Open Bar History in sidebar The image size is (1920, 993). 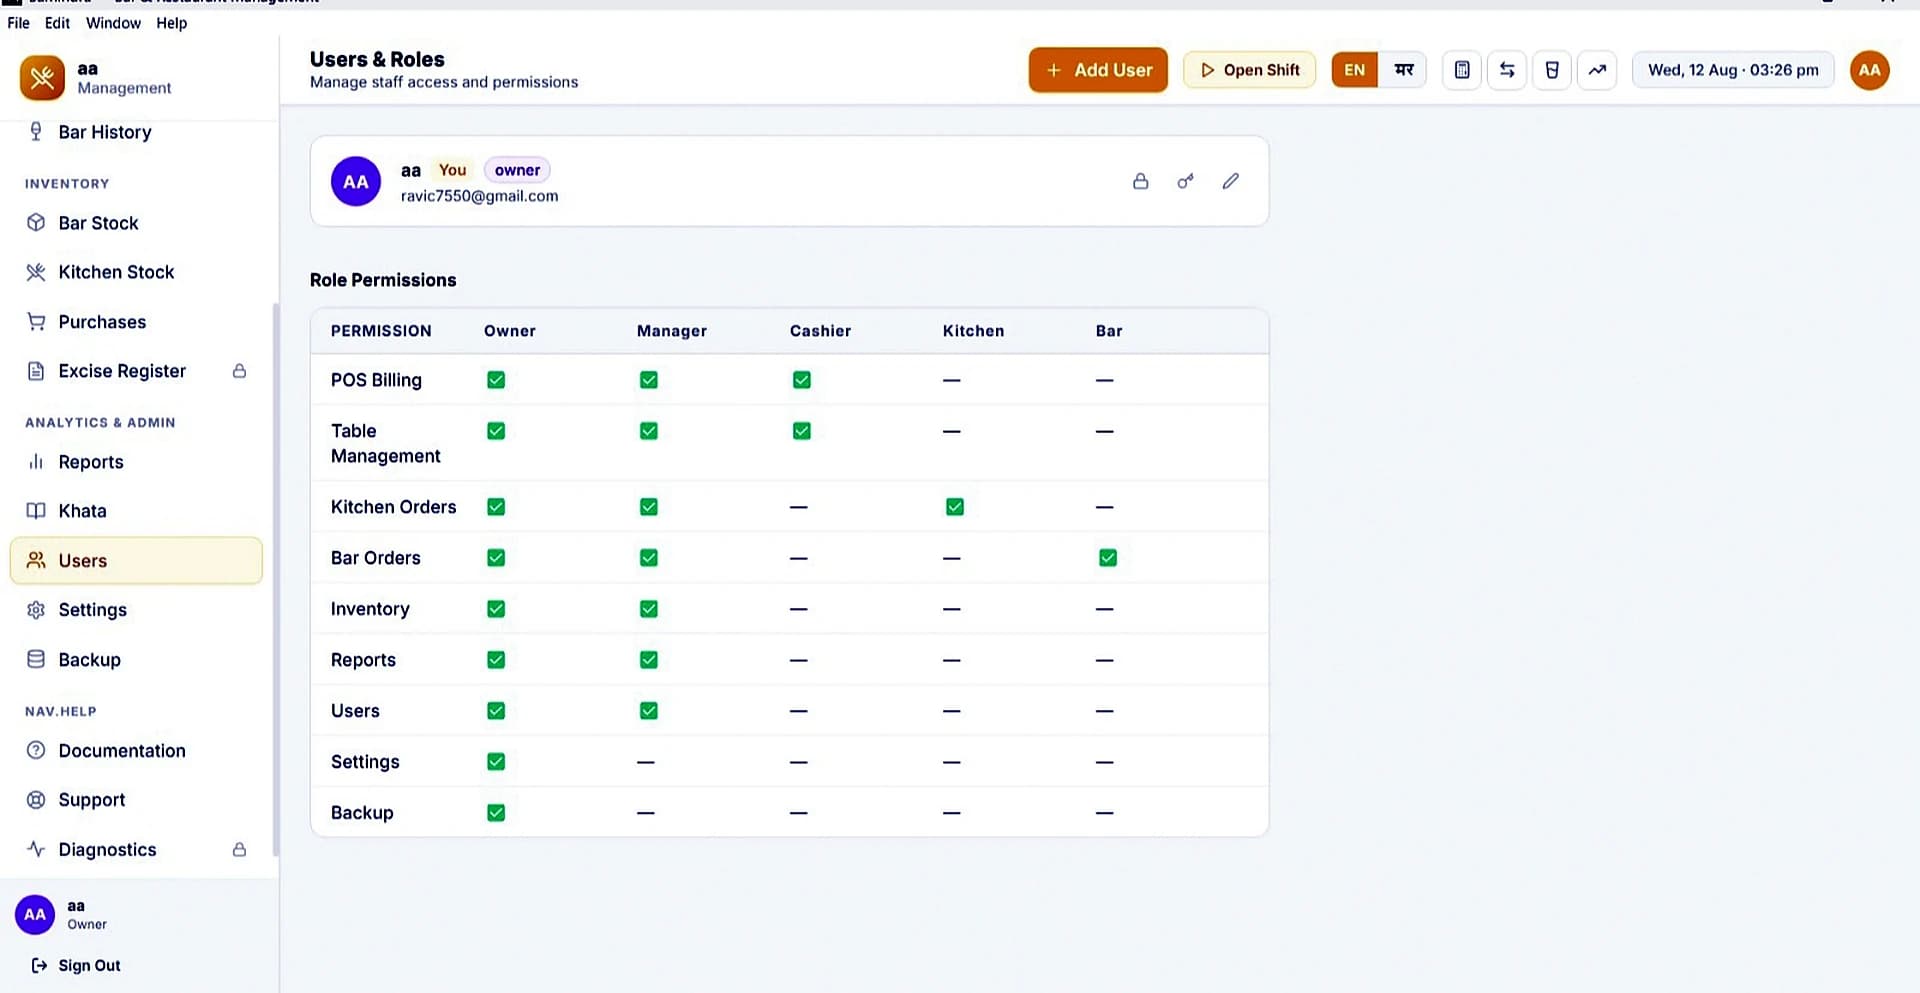(136, 132)
